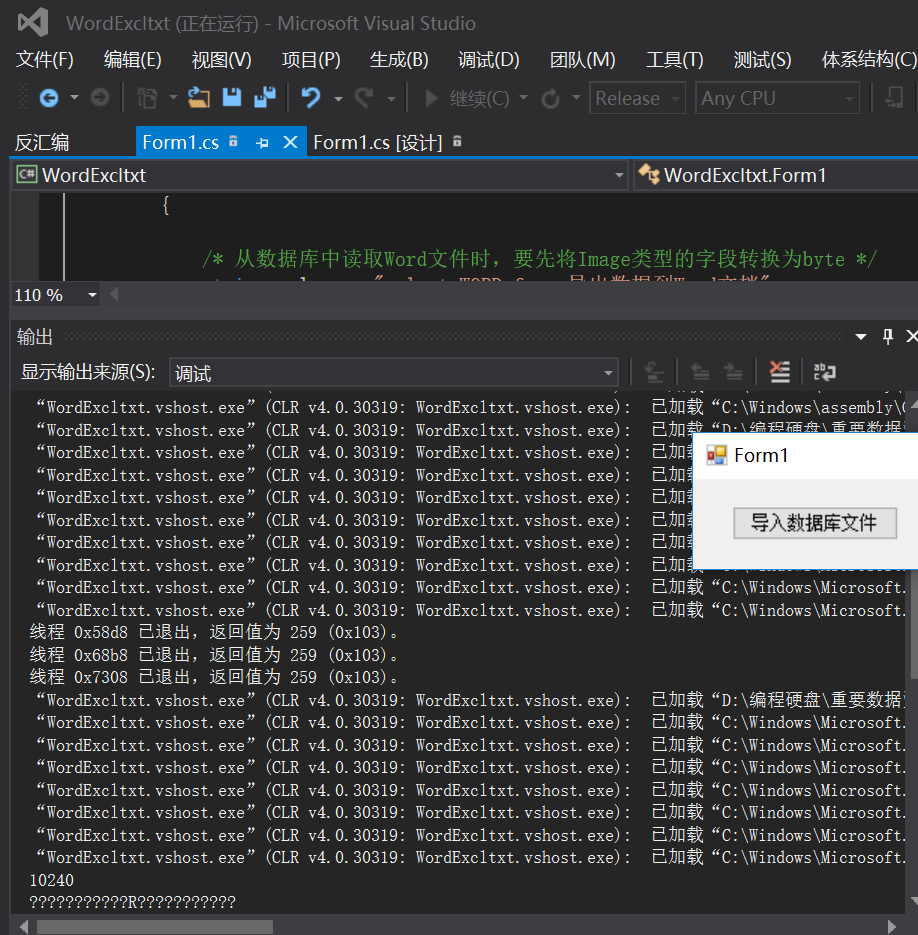Open the Release configuration dropdown
918x935 pixels.
pyautogui.click(x=637, y=98)
